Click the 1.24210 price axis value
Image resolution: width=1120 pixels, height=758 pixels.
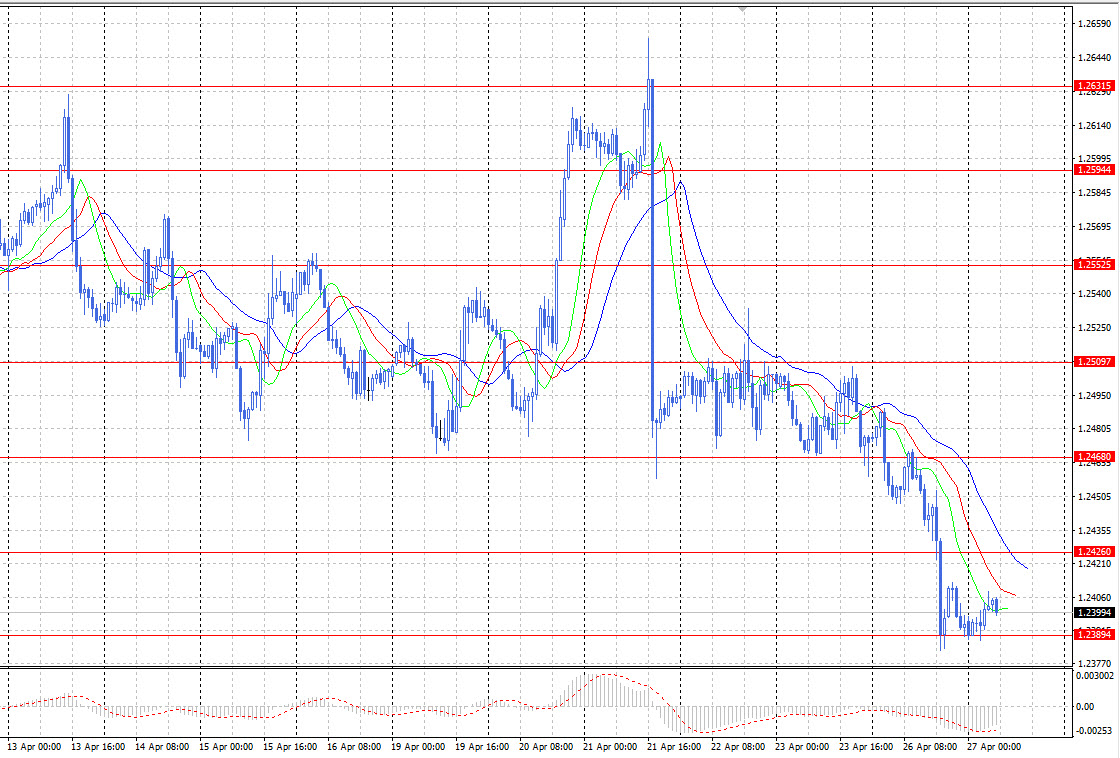[x=1094, y=564]
